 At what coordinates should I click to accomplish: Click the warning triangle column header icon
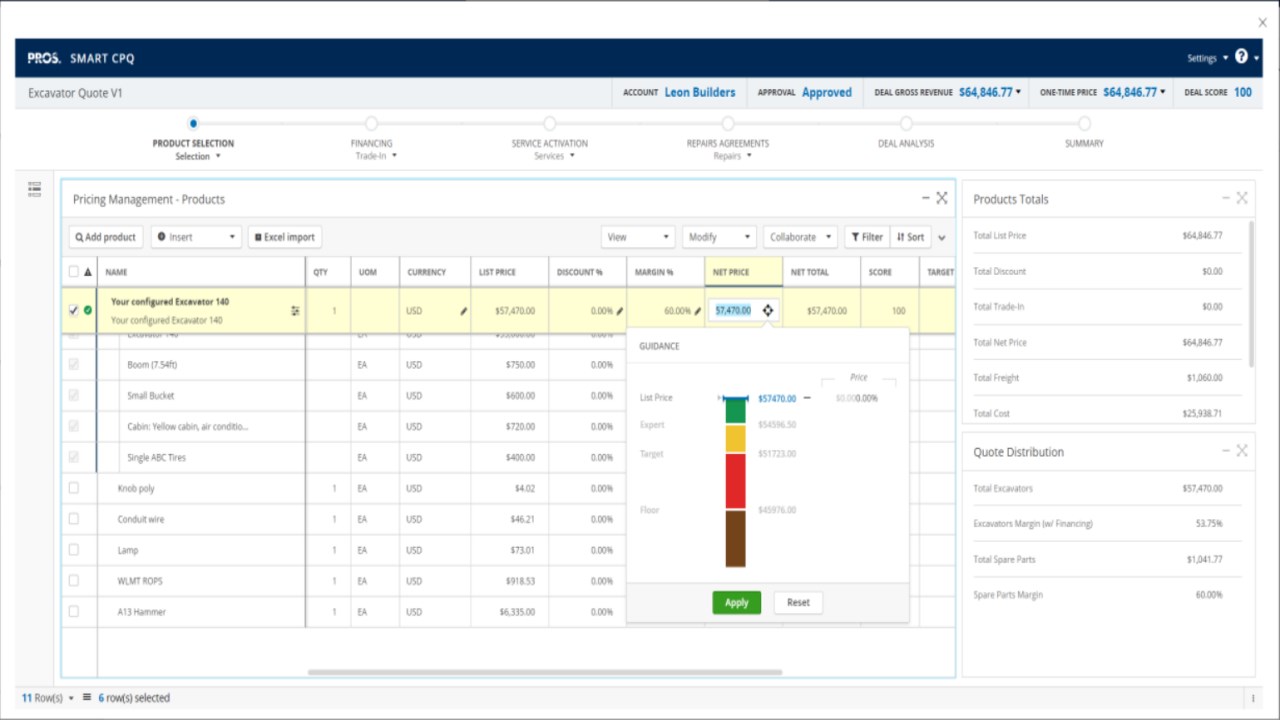[88, 272]
